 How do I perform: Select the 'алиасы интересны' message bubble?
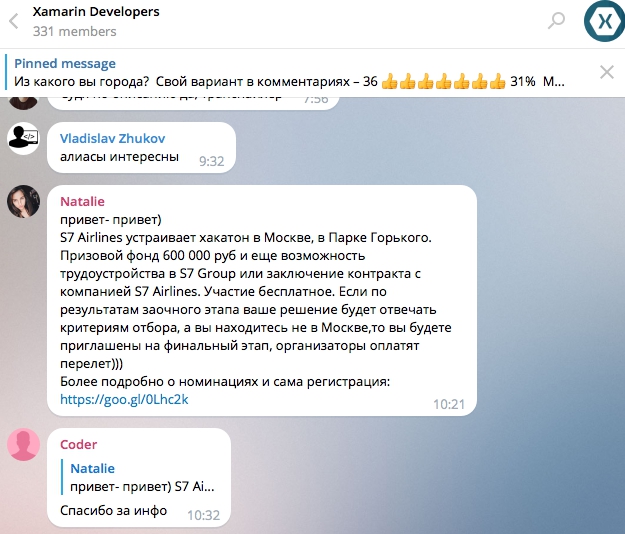(142, 147)
